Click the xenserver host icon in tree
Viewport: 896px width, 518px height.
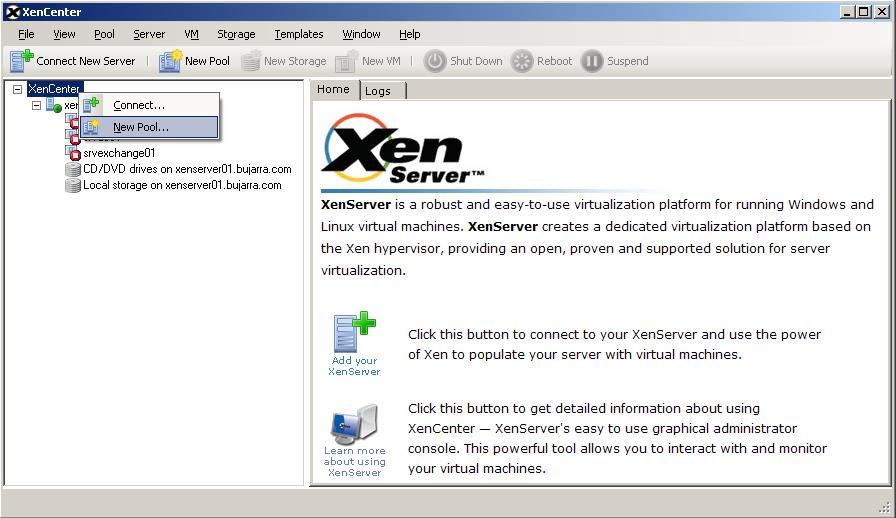[54, 105]
